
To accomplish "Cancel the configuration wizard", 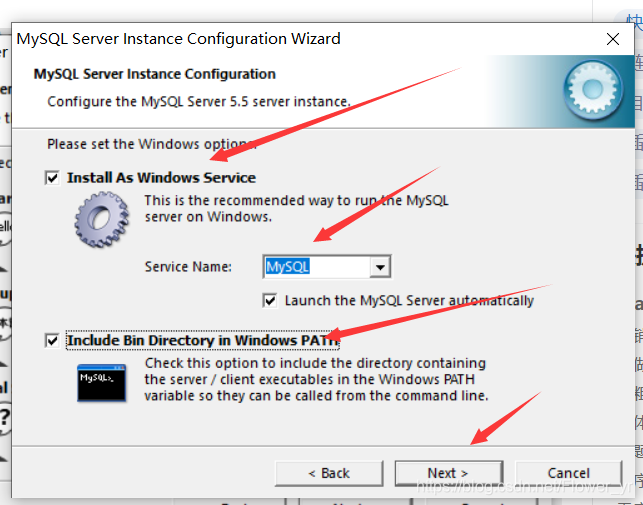I will click(568, 473).
